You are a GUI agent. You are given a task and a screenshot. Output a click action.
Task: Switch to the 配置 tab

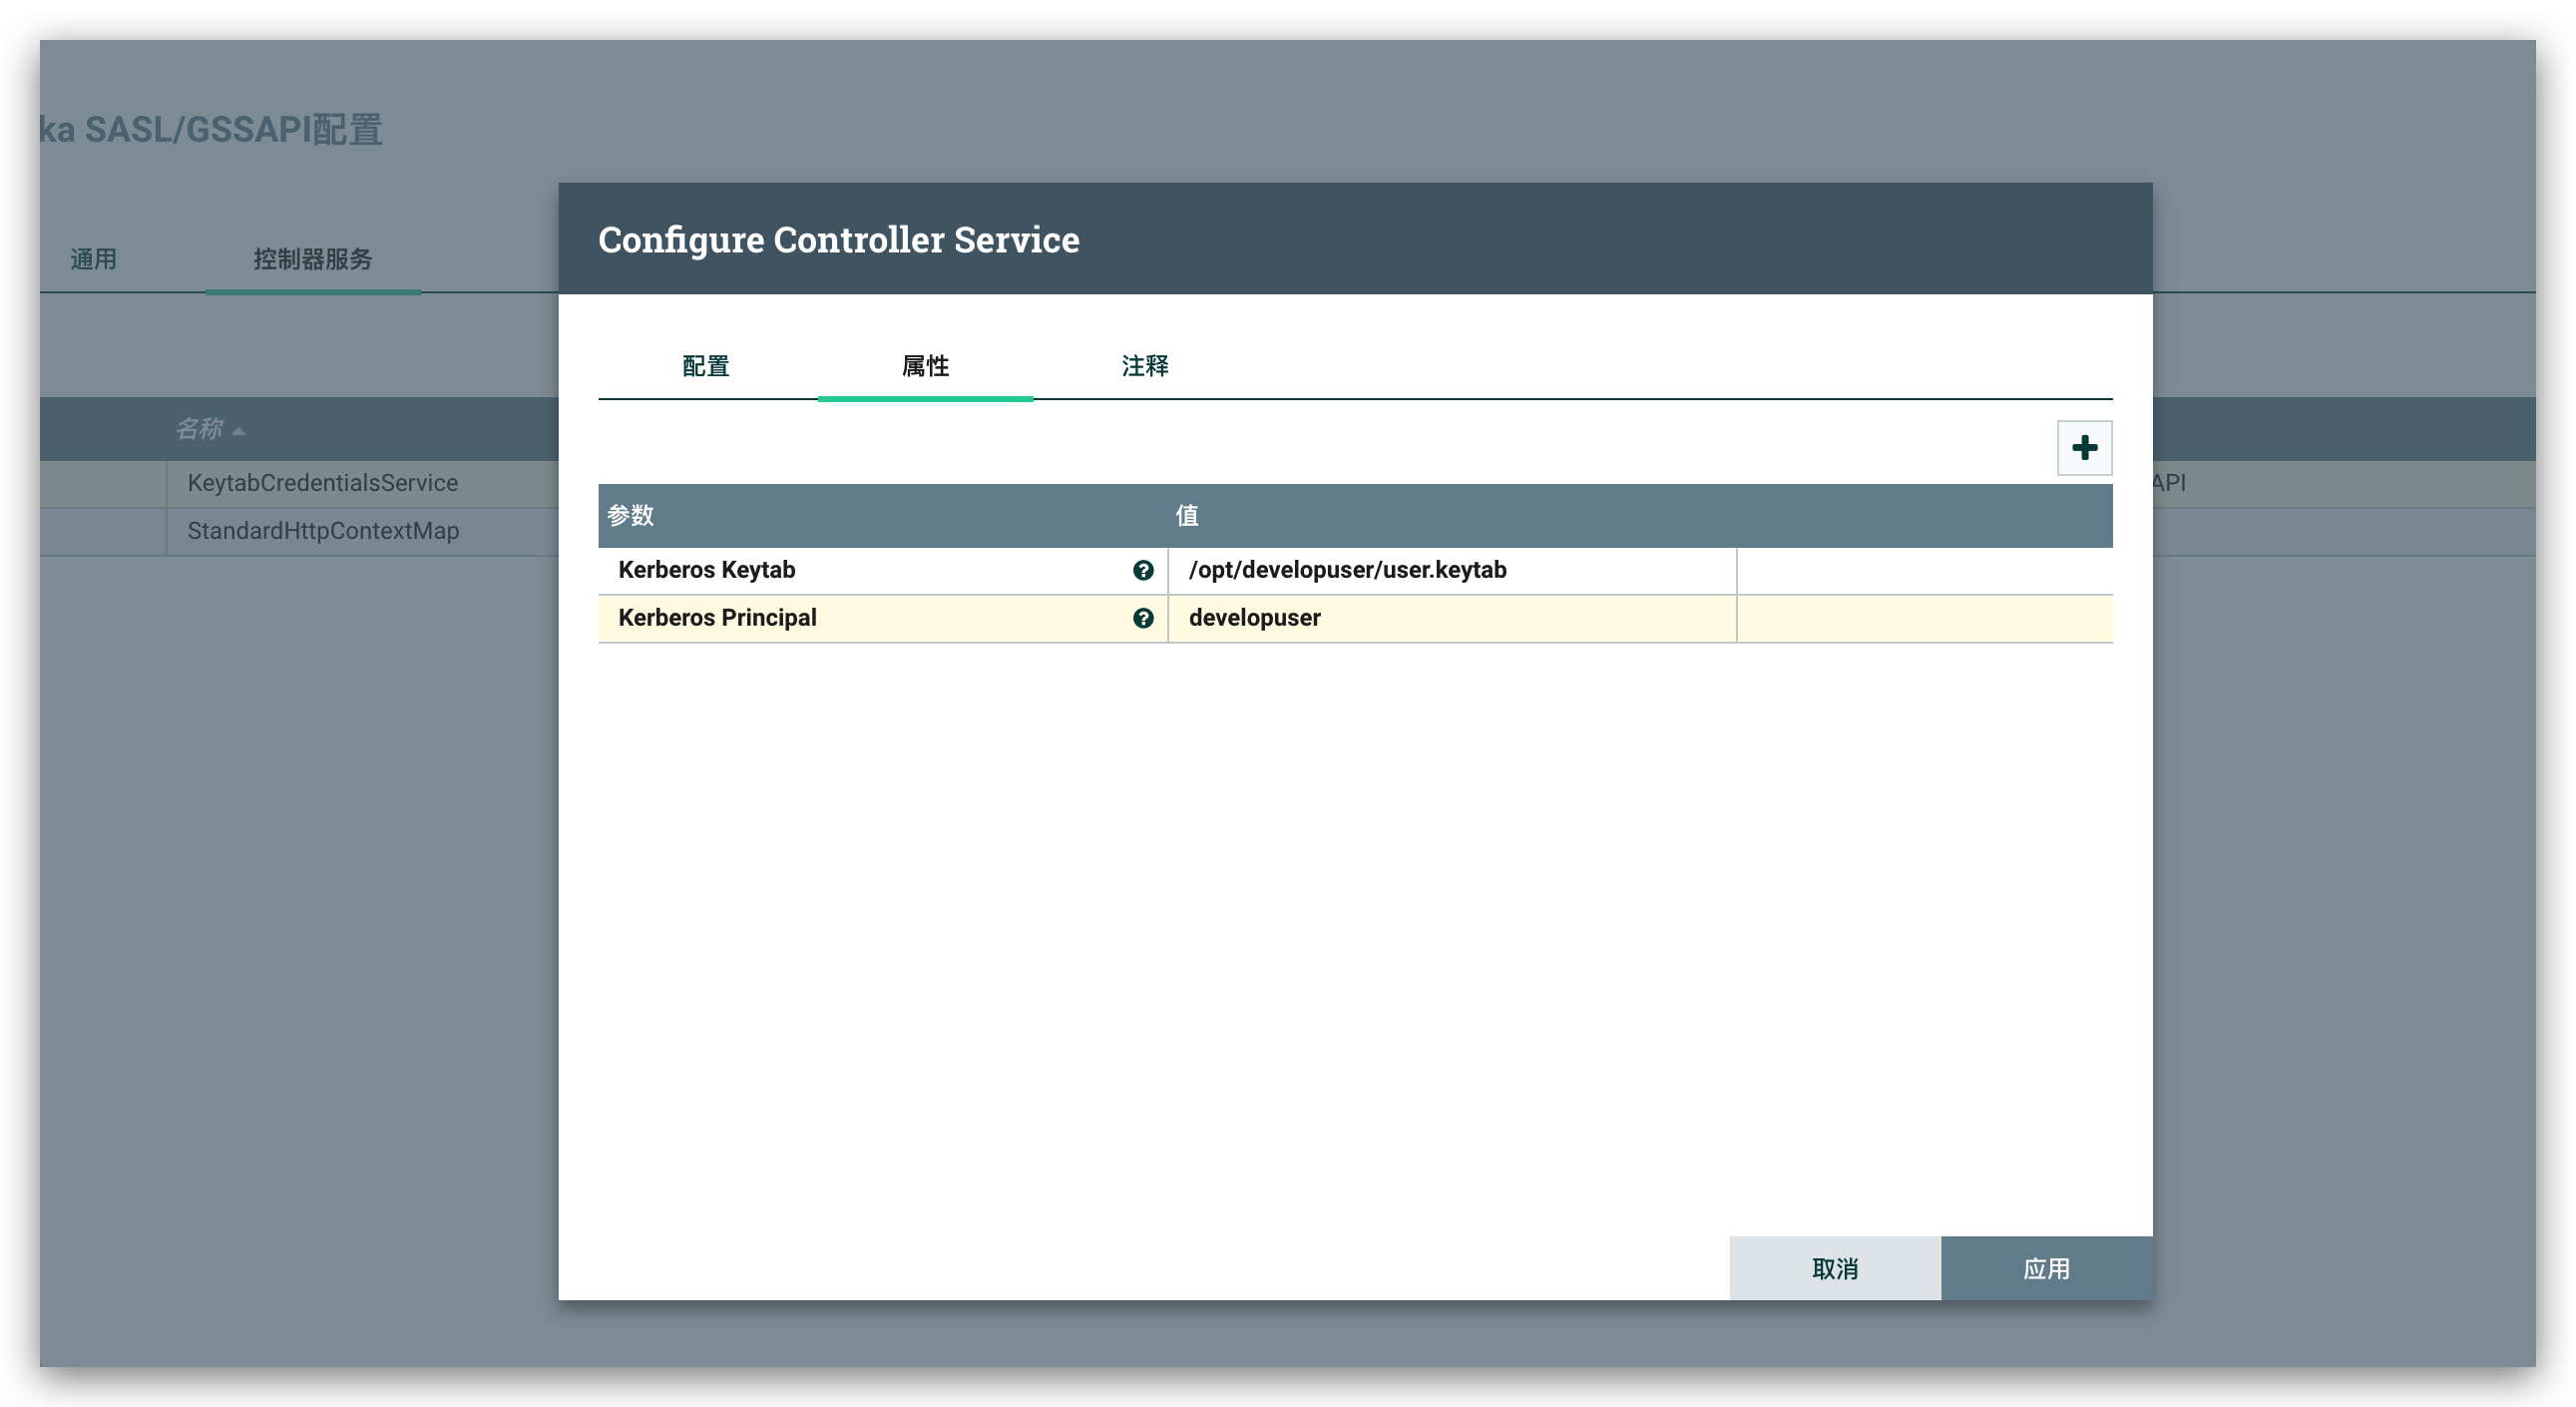(x=705, y=366)
